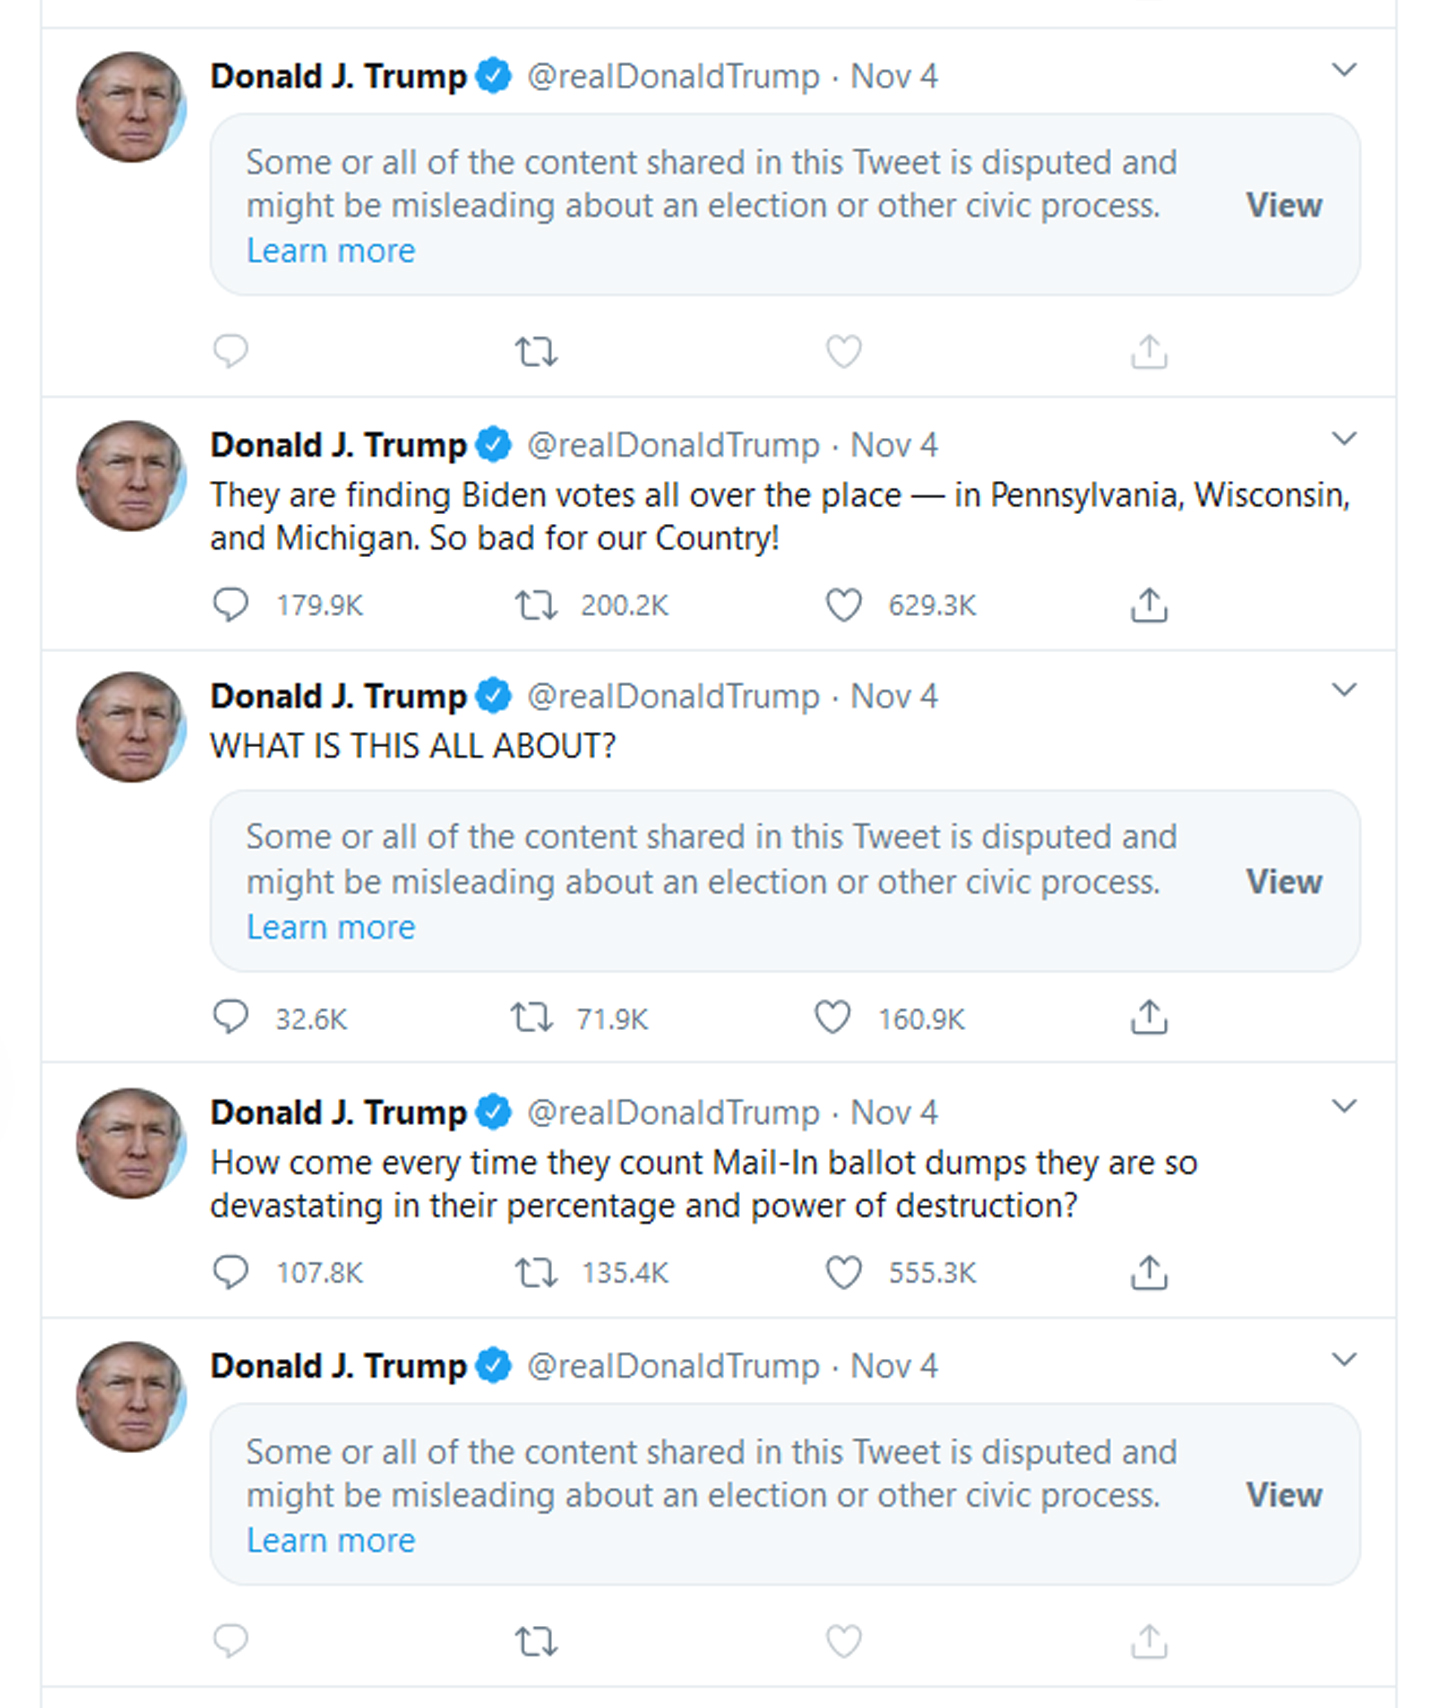Retweet the 'WHAT IS THIS ALL ABOUT?' tweet

click(531, 1018)
